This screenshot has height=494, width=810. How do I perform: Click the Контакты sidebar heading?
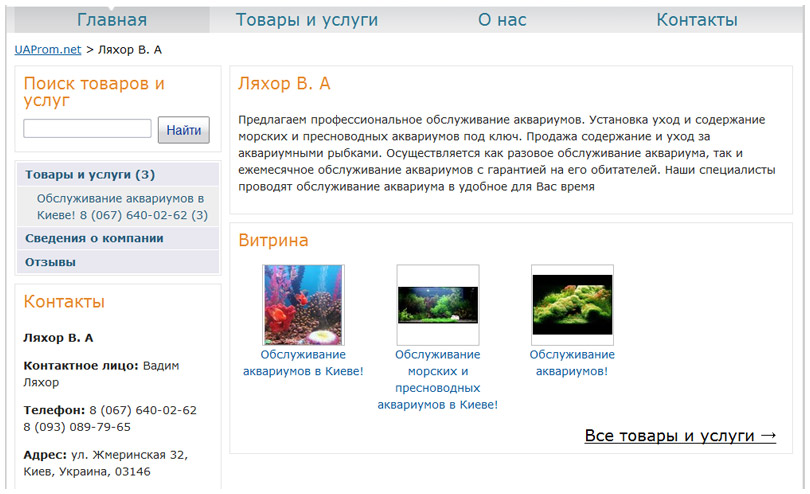64,301
